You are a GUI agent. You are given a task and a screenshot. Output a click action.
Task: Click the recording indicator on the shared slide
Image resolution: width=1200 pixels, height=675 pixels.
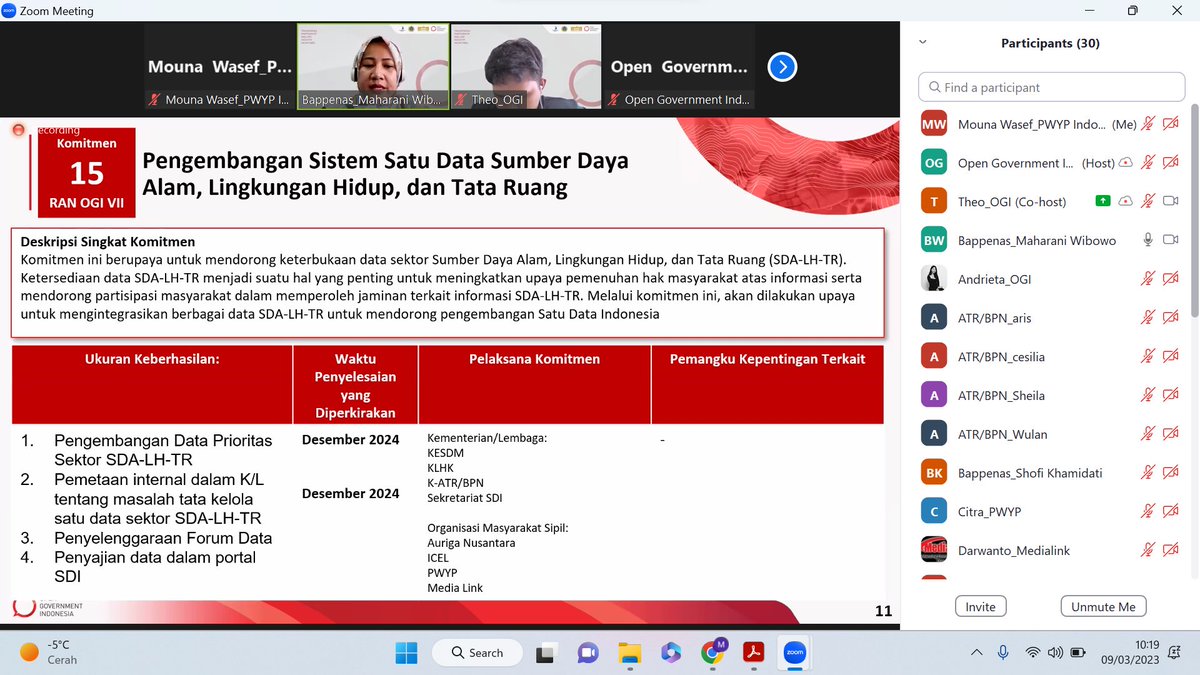(18, 129)
